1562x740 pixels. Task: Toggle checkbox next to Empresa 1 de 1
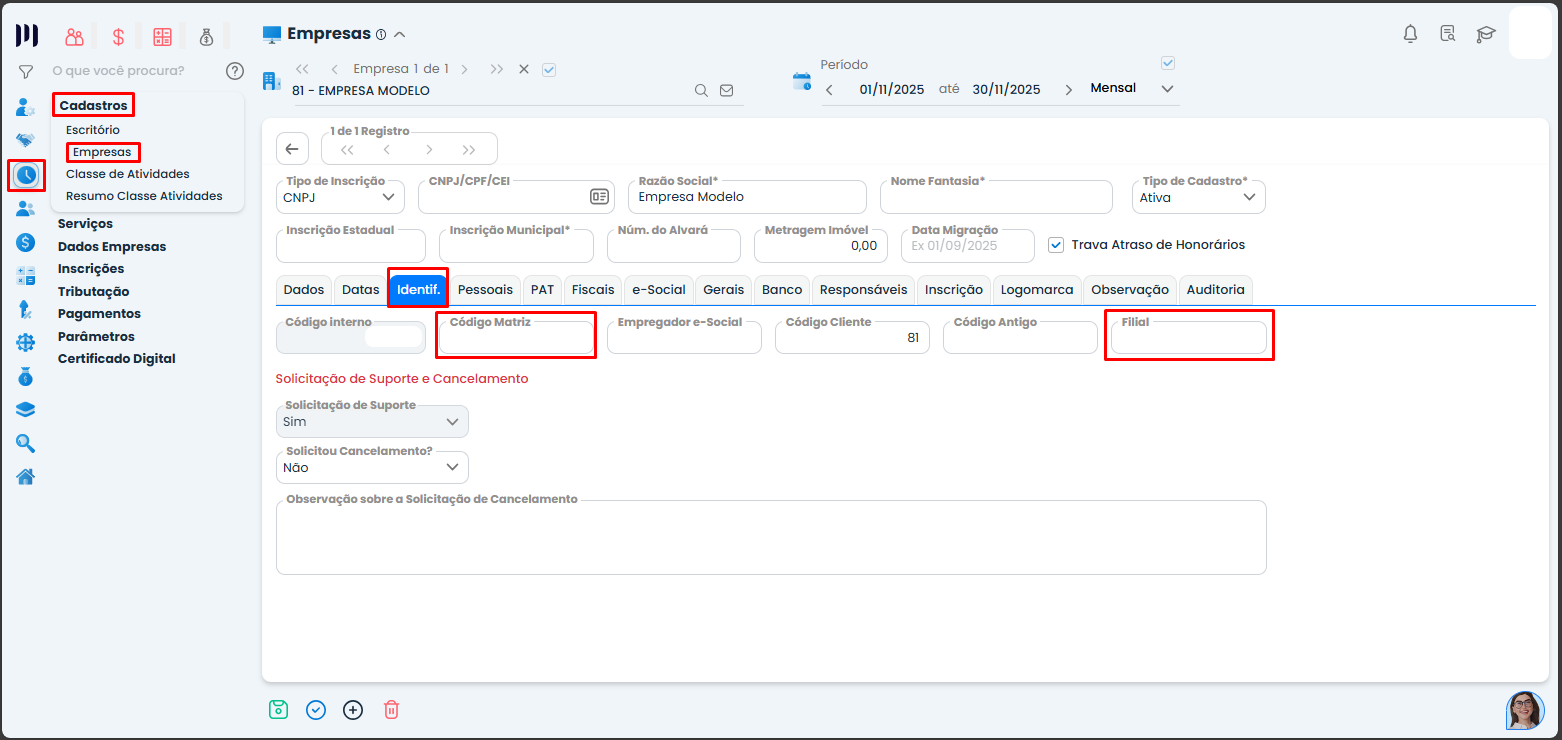tap(548, 69)
